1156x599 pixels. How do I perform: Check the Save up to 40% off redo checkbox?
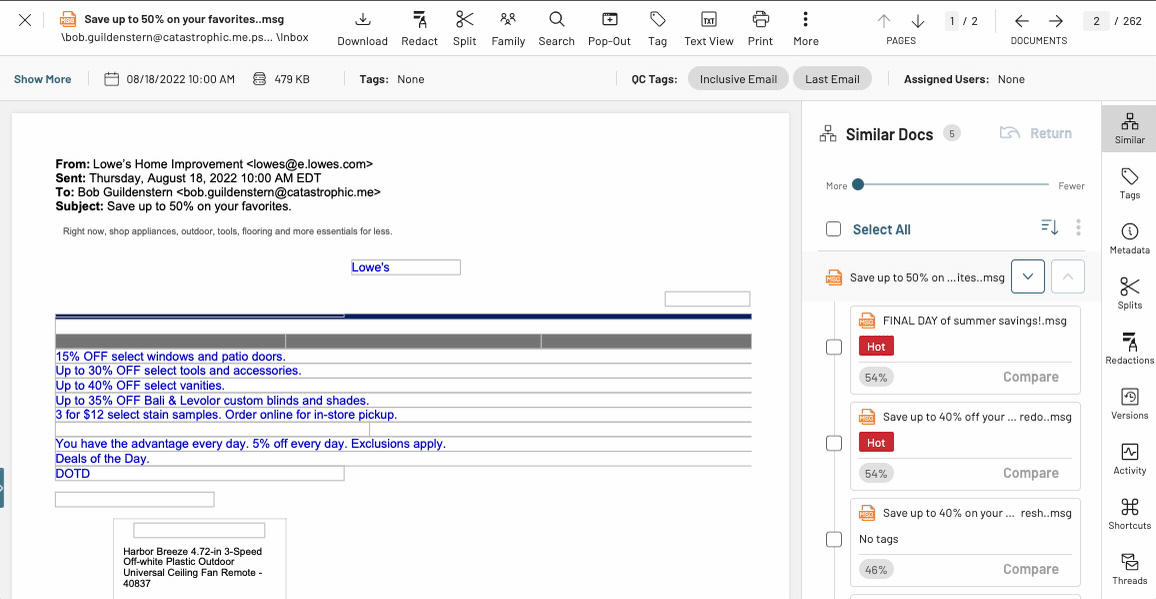coord(834,443)
